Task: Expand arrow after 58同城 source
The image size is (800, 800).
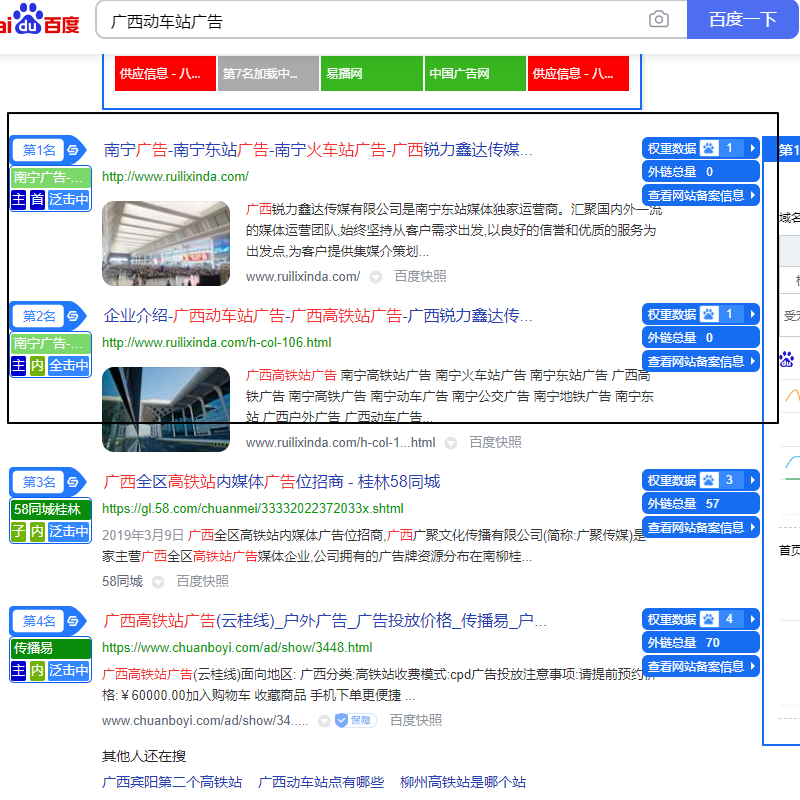Action: (x=158, y=582)
